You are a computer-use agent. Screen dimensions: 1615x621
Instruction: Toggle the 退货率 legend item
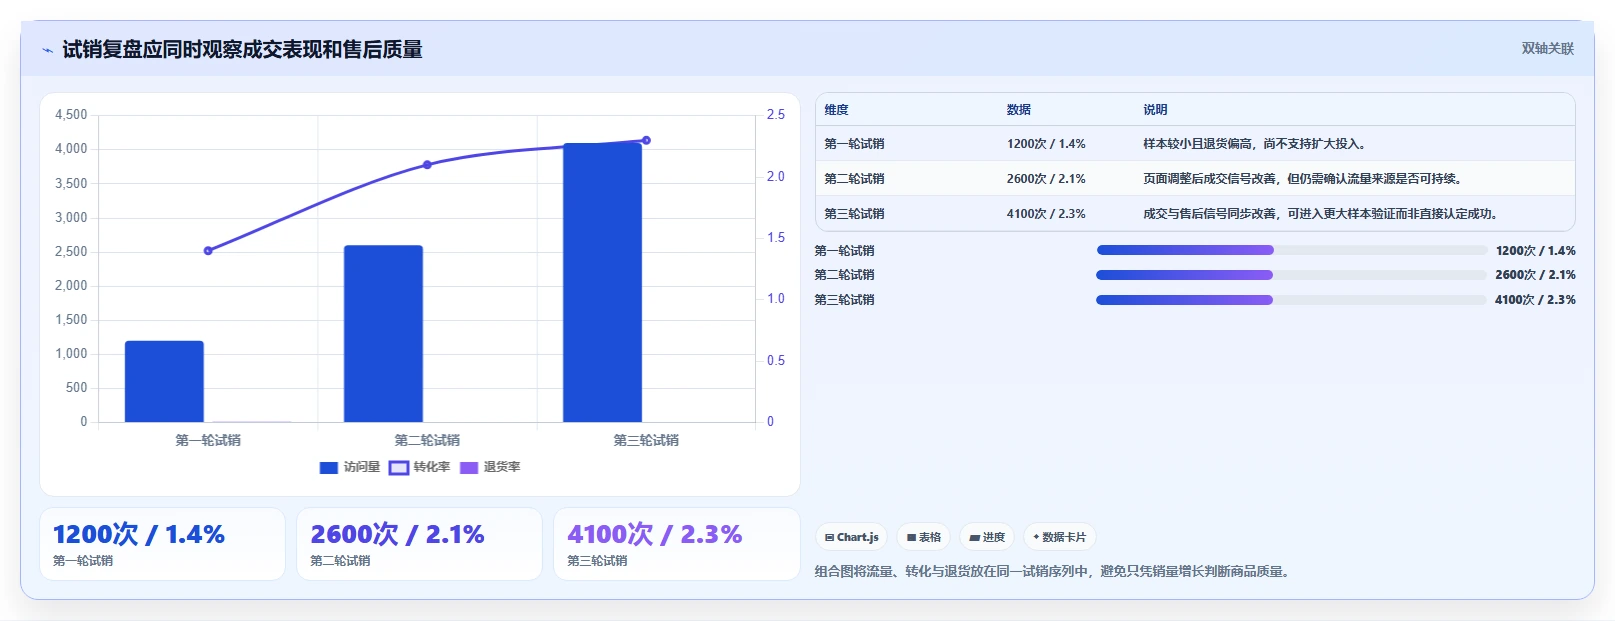click(490, 467)
